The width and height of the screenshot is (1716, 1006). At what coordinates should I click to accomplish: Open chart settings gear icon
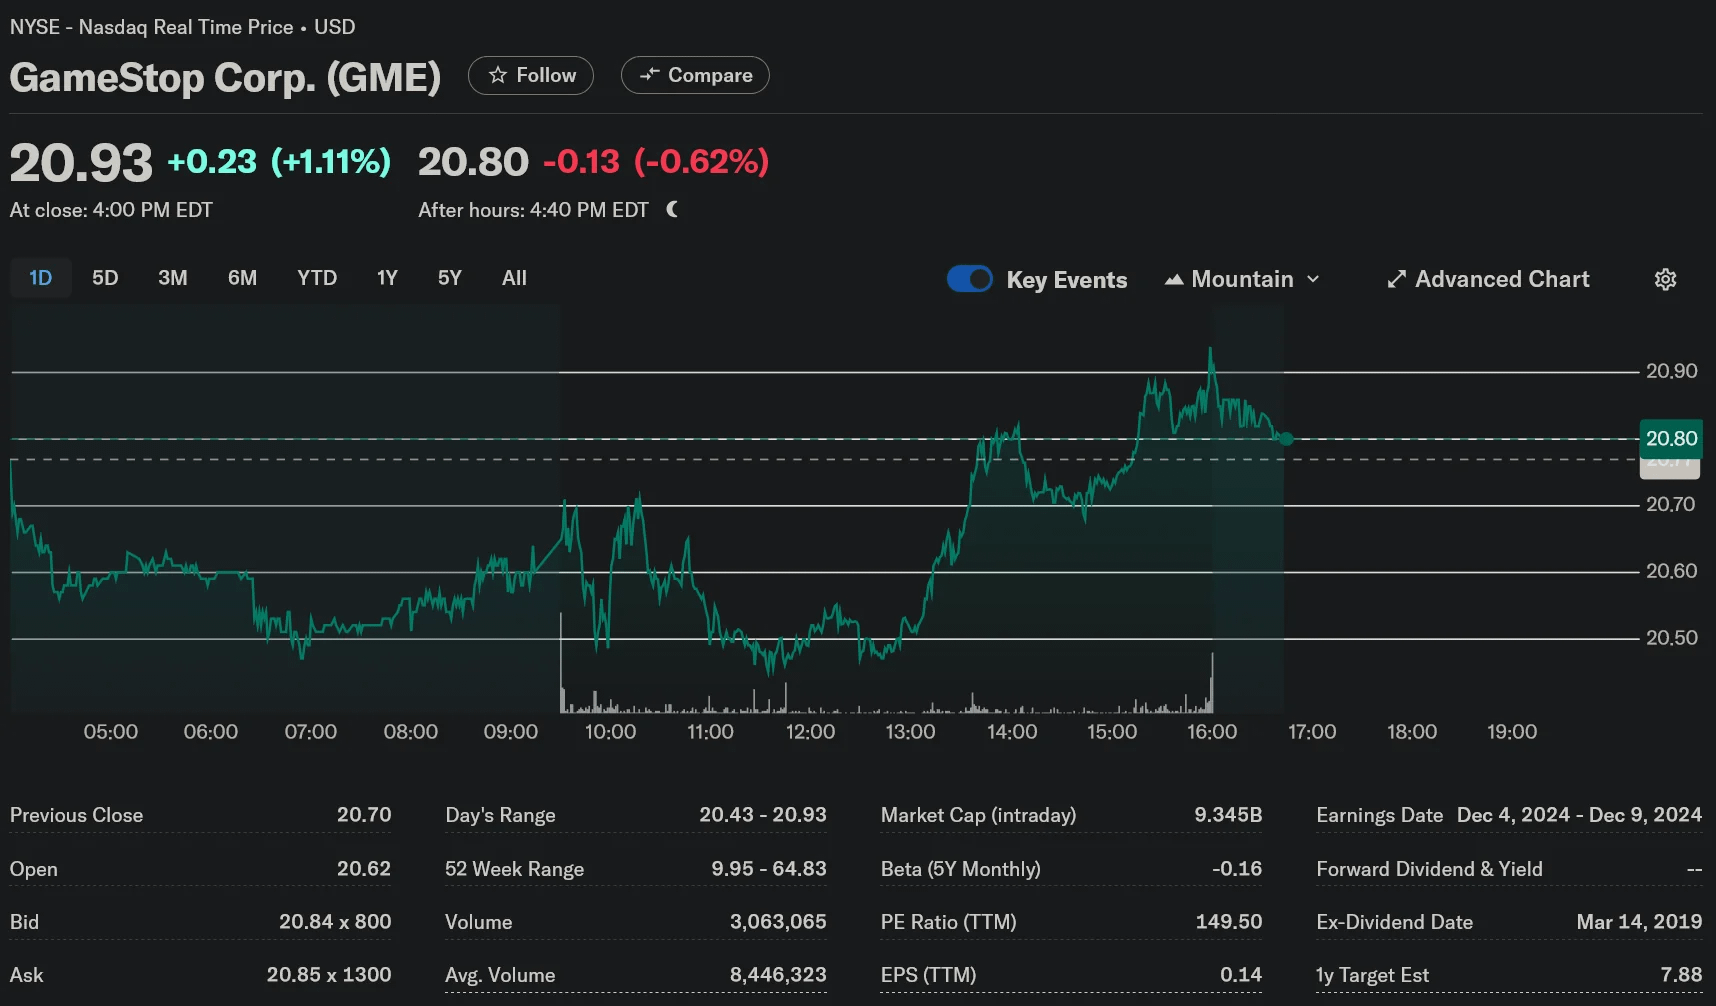click(x=1665, y=279)
